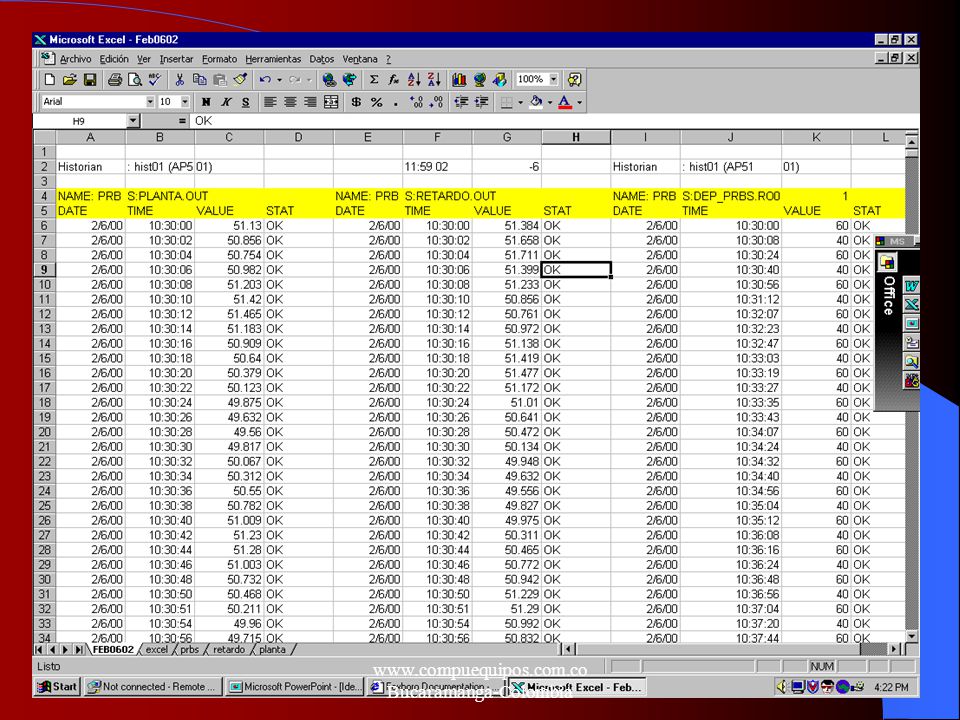Switch to the prbs sheet tab
The height and width of the screenshot is (720, 960).
[x=190, y=650]
